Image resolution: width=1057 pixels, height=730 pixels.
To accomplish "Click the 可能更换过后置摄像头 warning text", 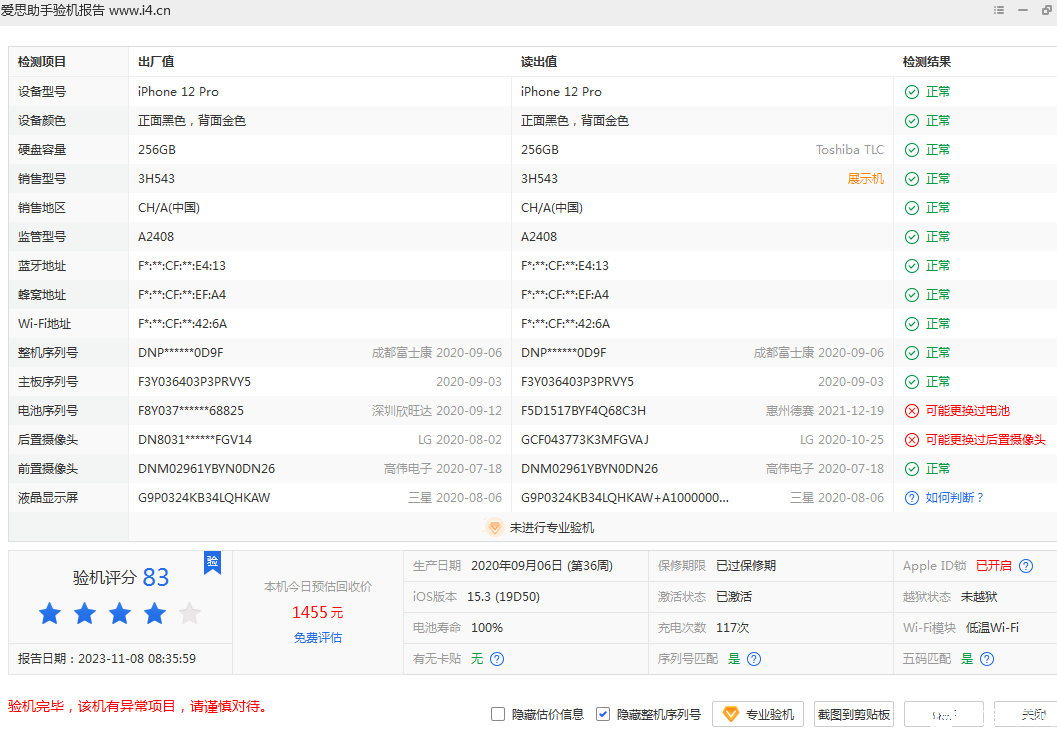I will [985, 439].
